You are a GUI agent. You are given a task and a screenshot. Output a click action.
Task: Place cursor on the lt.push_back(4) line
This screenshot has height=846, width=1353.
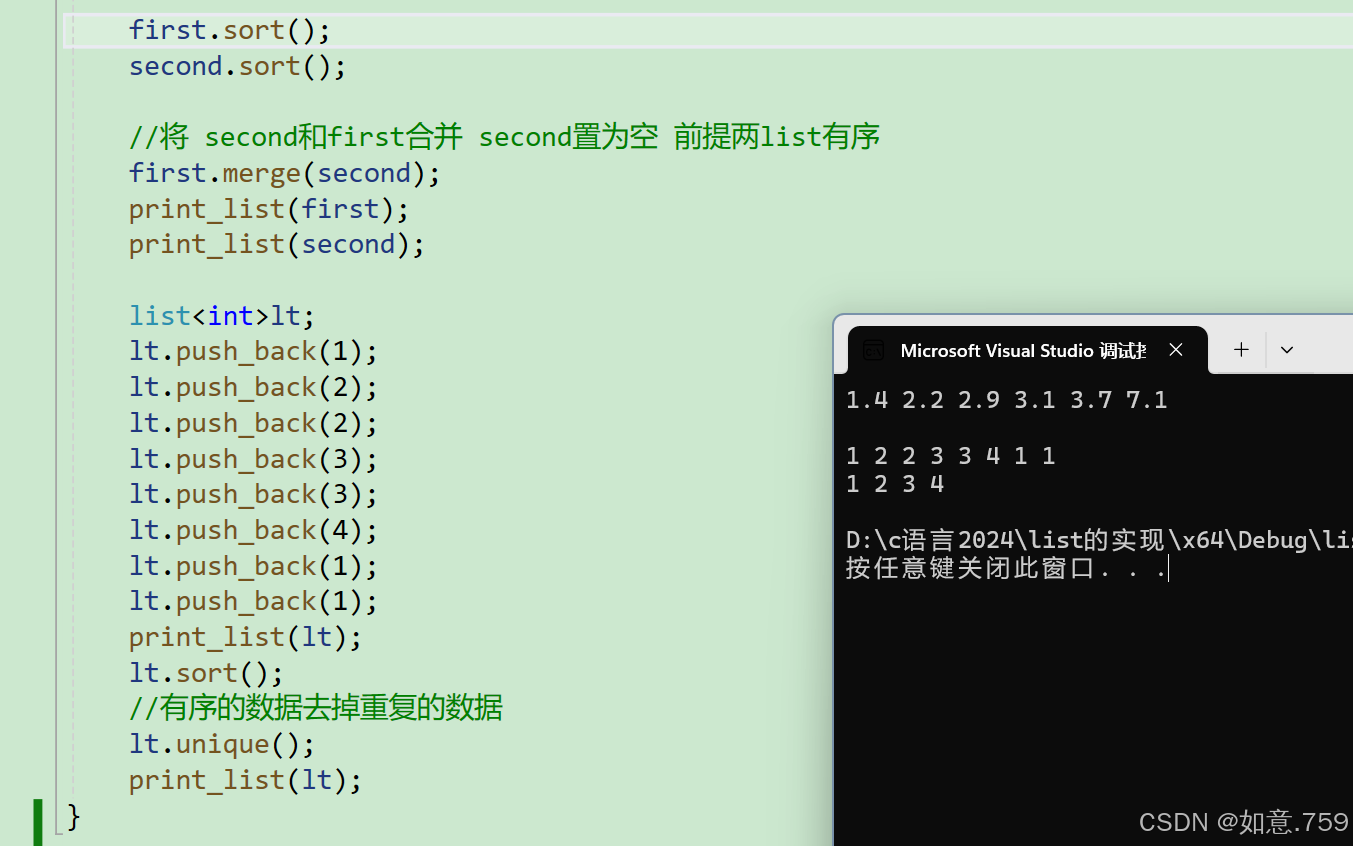(x=253, y=530)
